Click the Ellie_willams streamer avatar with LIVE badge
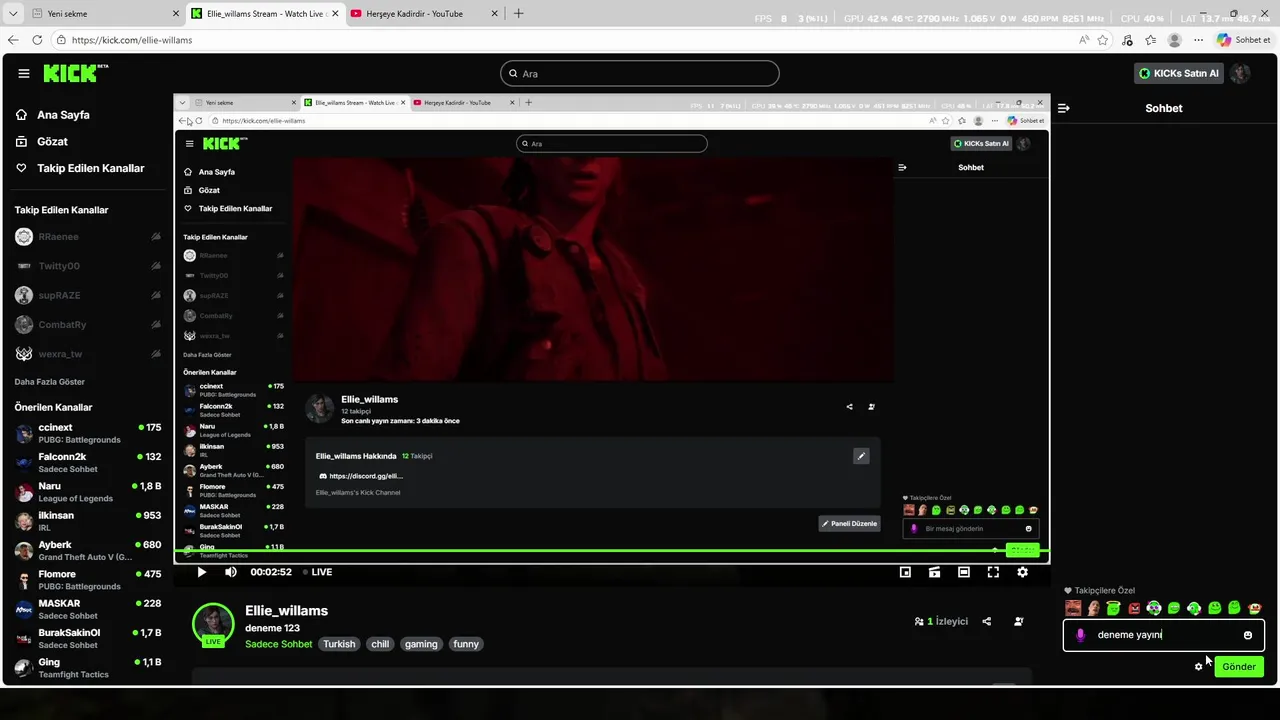 (213, 624)
